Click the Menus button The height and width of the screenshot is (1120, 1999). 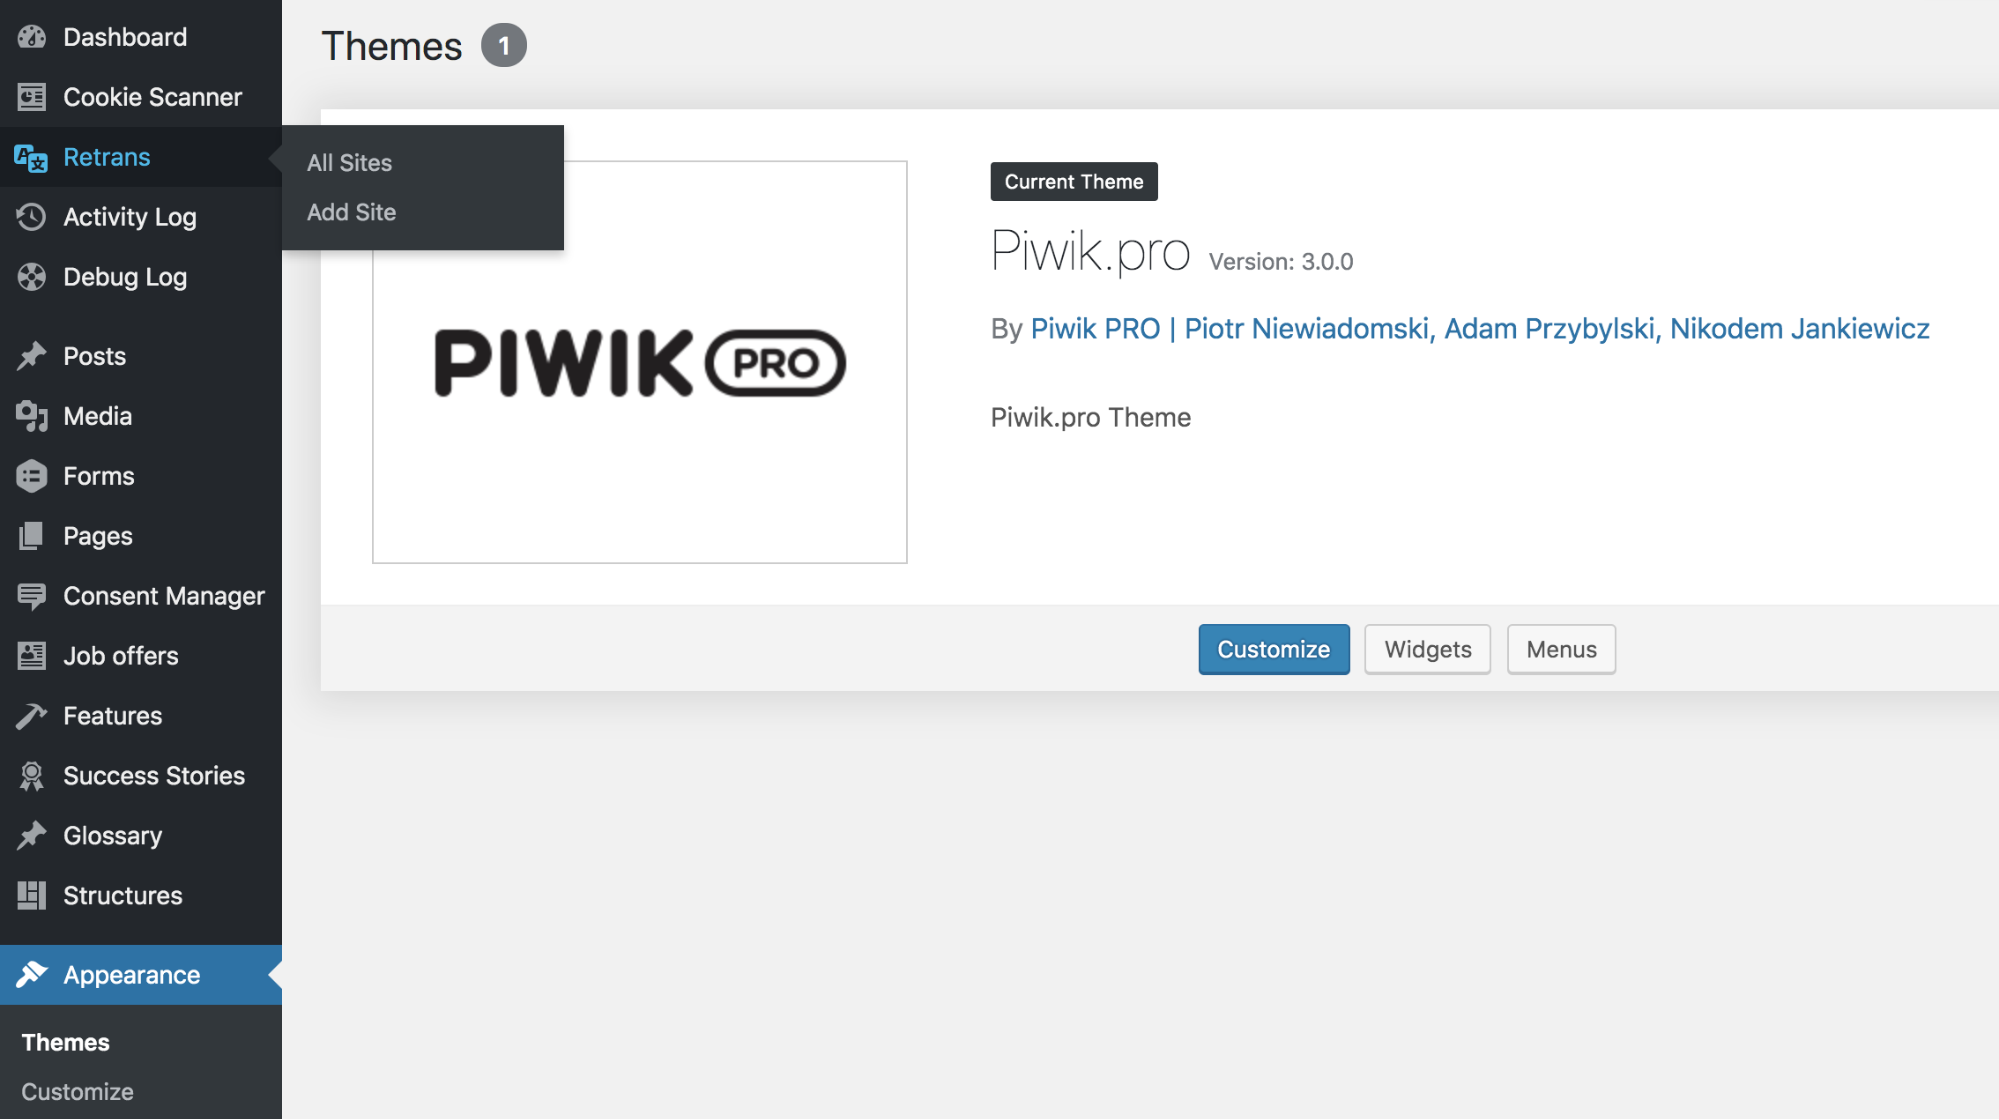[x=1561, y=650]
